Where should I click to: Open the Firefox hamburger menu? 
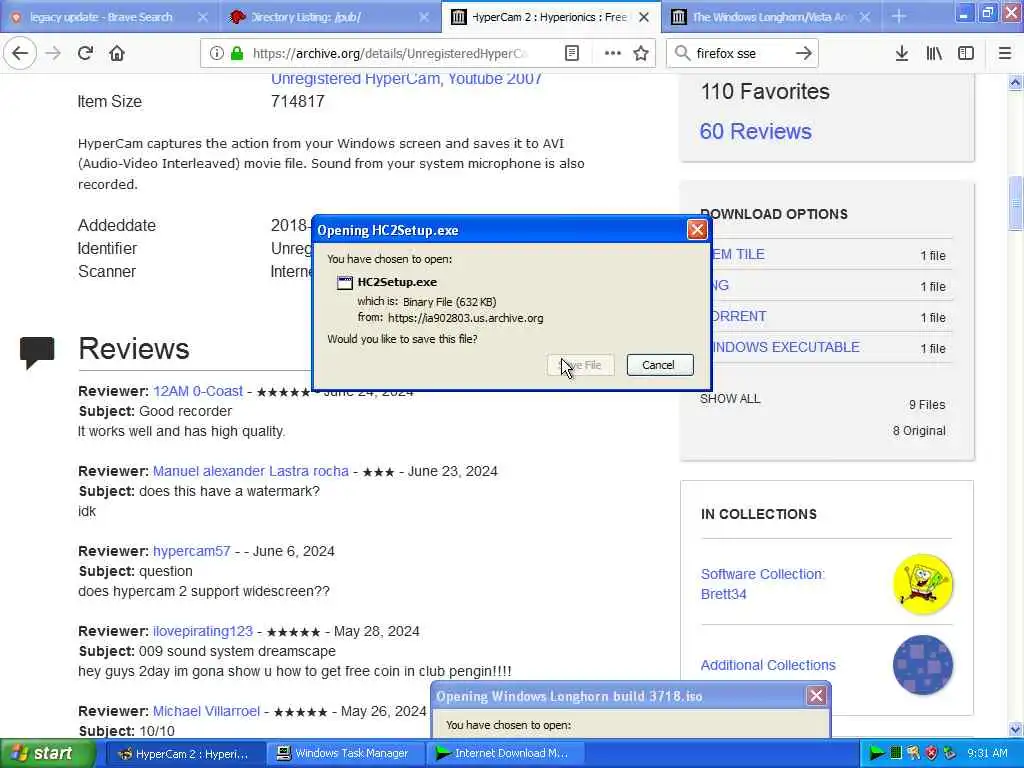(x=1005, y=53)
